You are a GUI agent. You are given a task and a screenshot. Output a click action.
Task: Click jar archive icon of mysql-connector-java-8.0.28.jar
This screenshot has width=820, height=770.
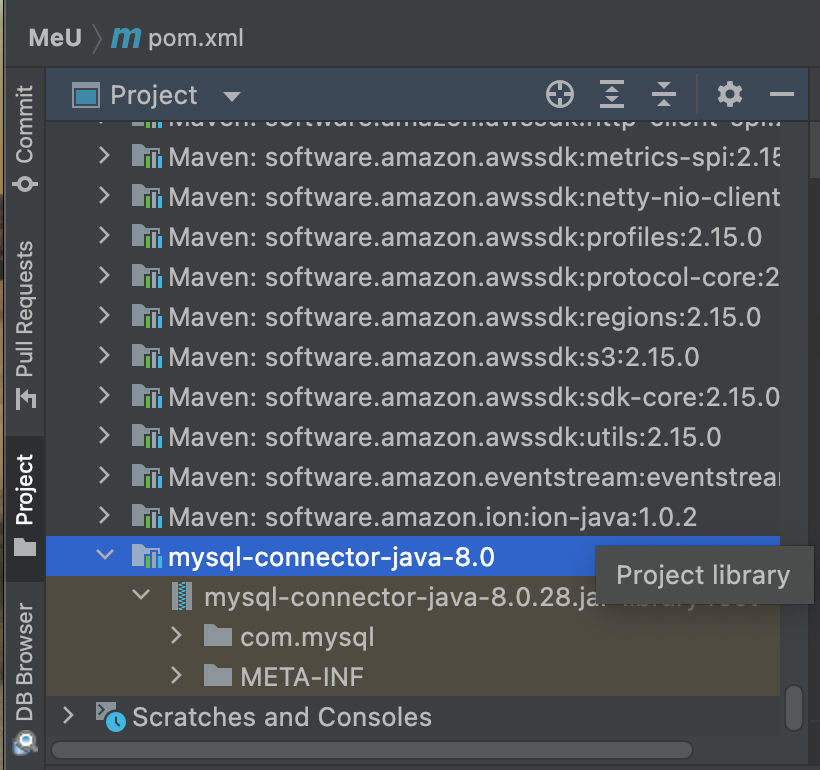click(x=182, y=596)
